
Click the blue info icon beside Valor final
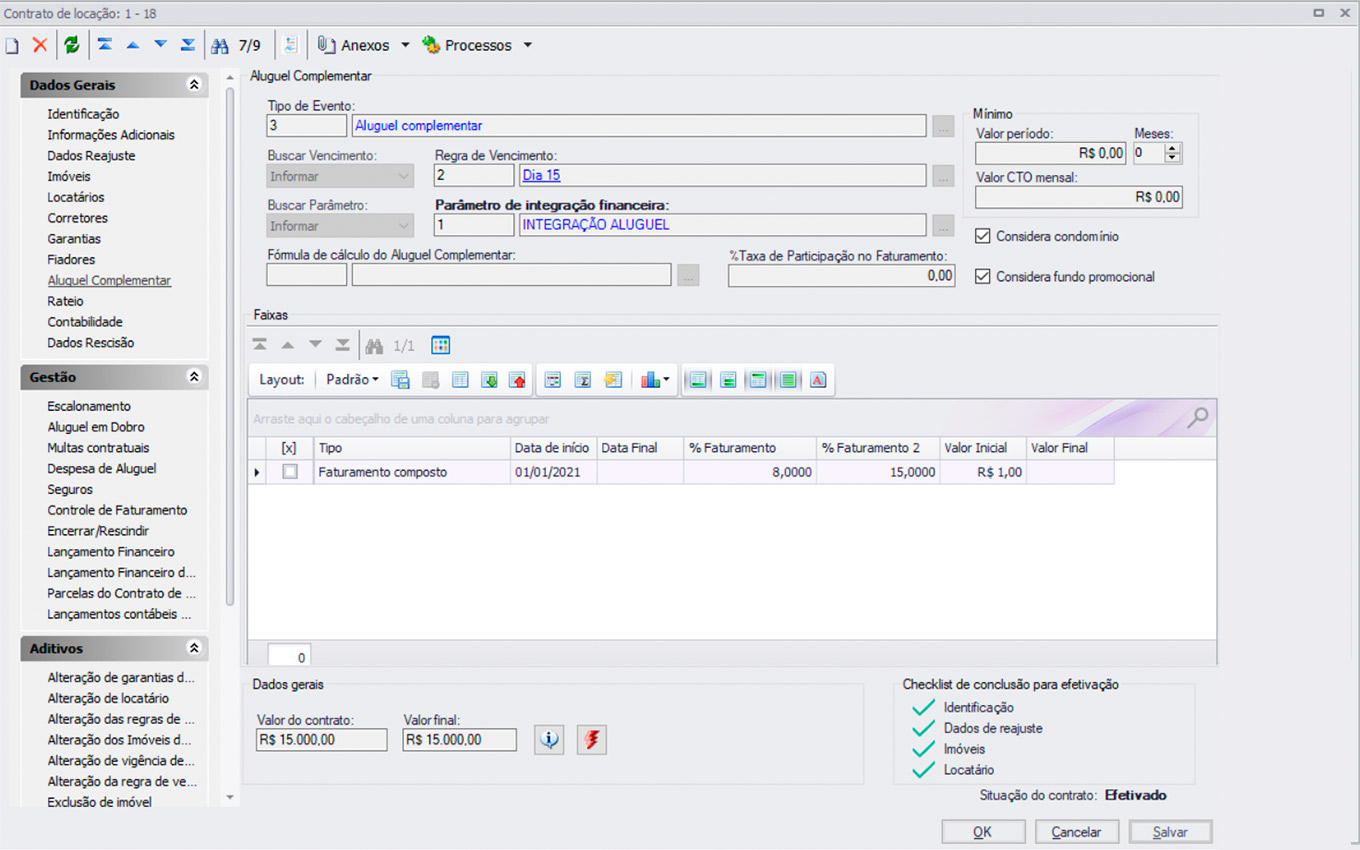tap(549, 740)
